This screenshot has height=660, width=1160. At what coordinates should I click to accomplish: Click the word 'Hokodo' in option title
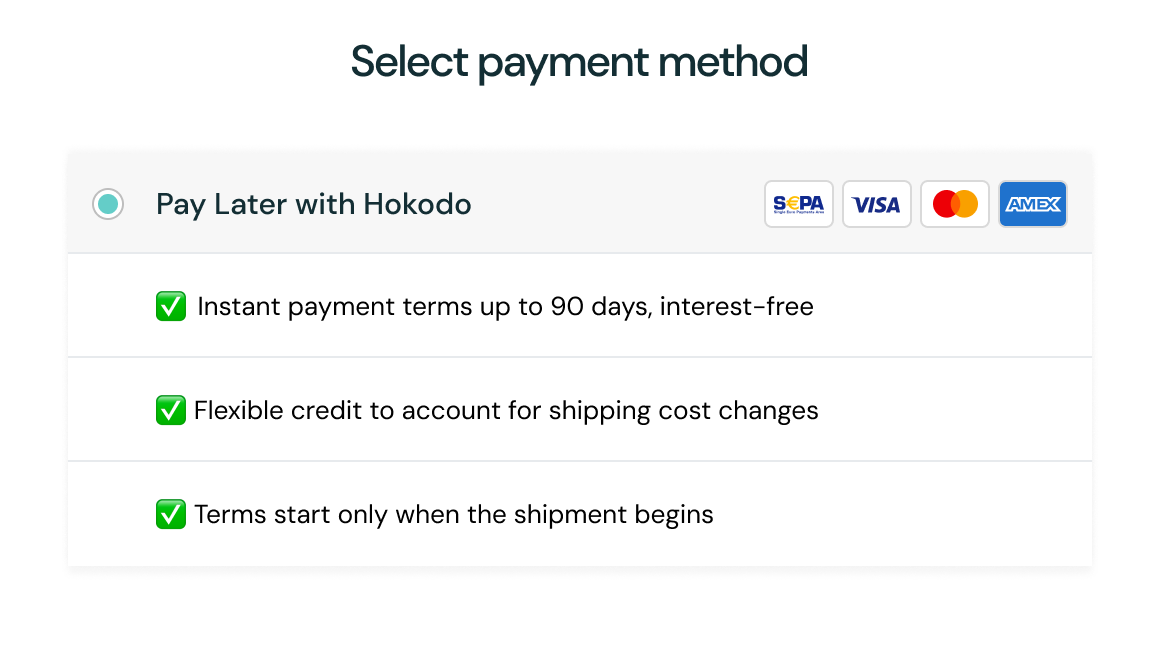point(417,205)
